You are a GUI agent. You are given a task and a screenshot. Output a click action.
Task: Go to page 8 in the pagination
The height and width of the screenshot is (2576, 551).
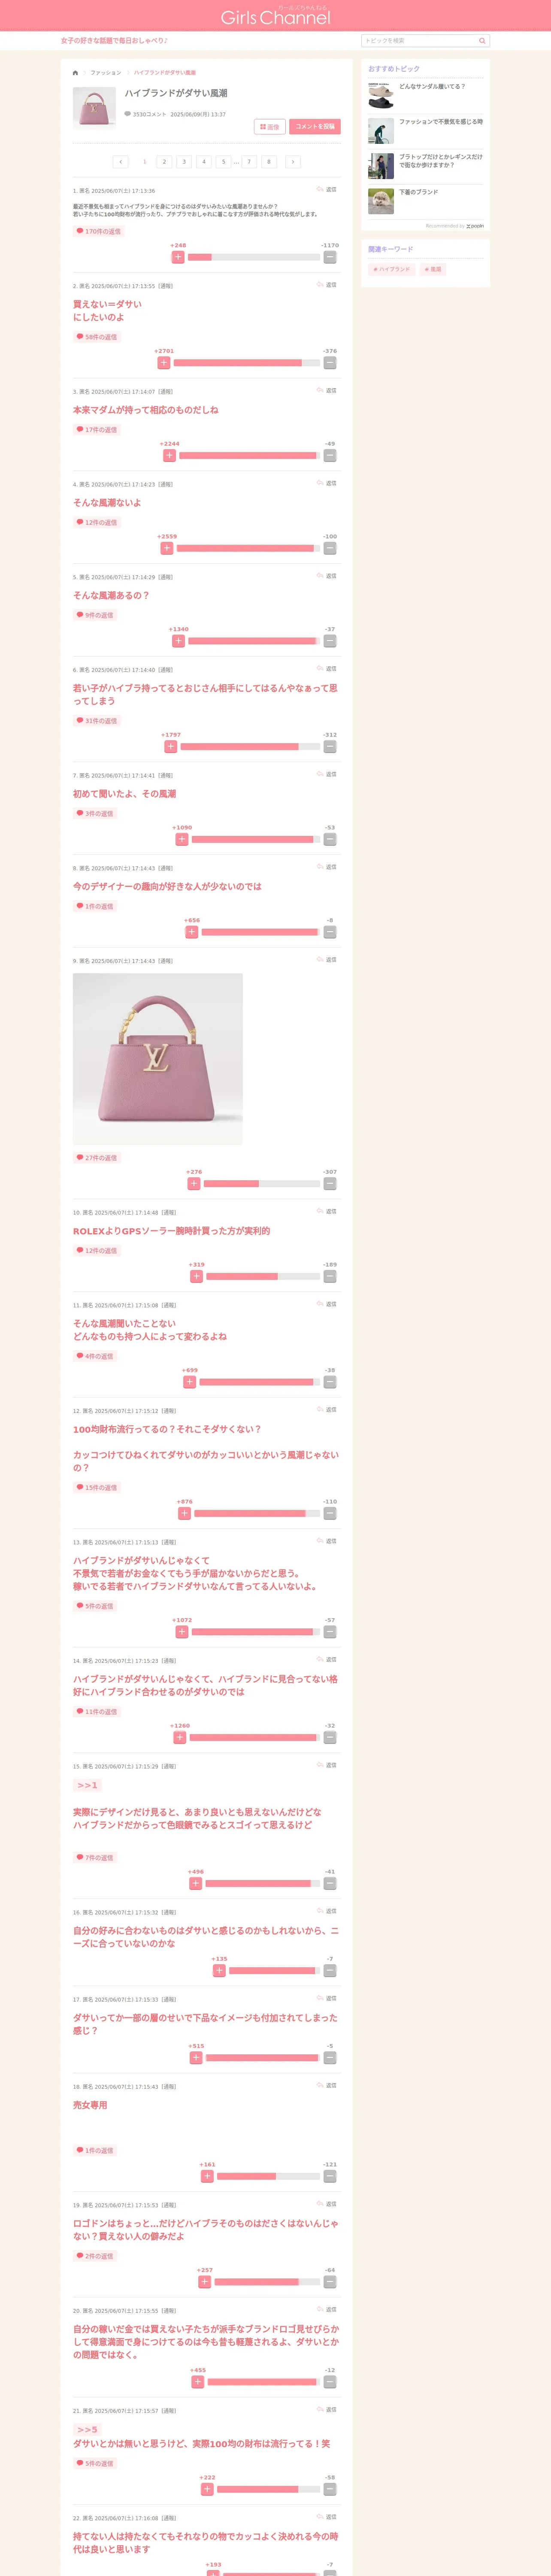pos(268,161)
